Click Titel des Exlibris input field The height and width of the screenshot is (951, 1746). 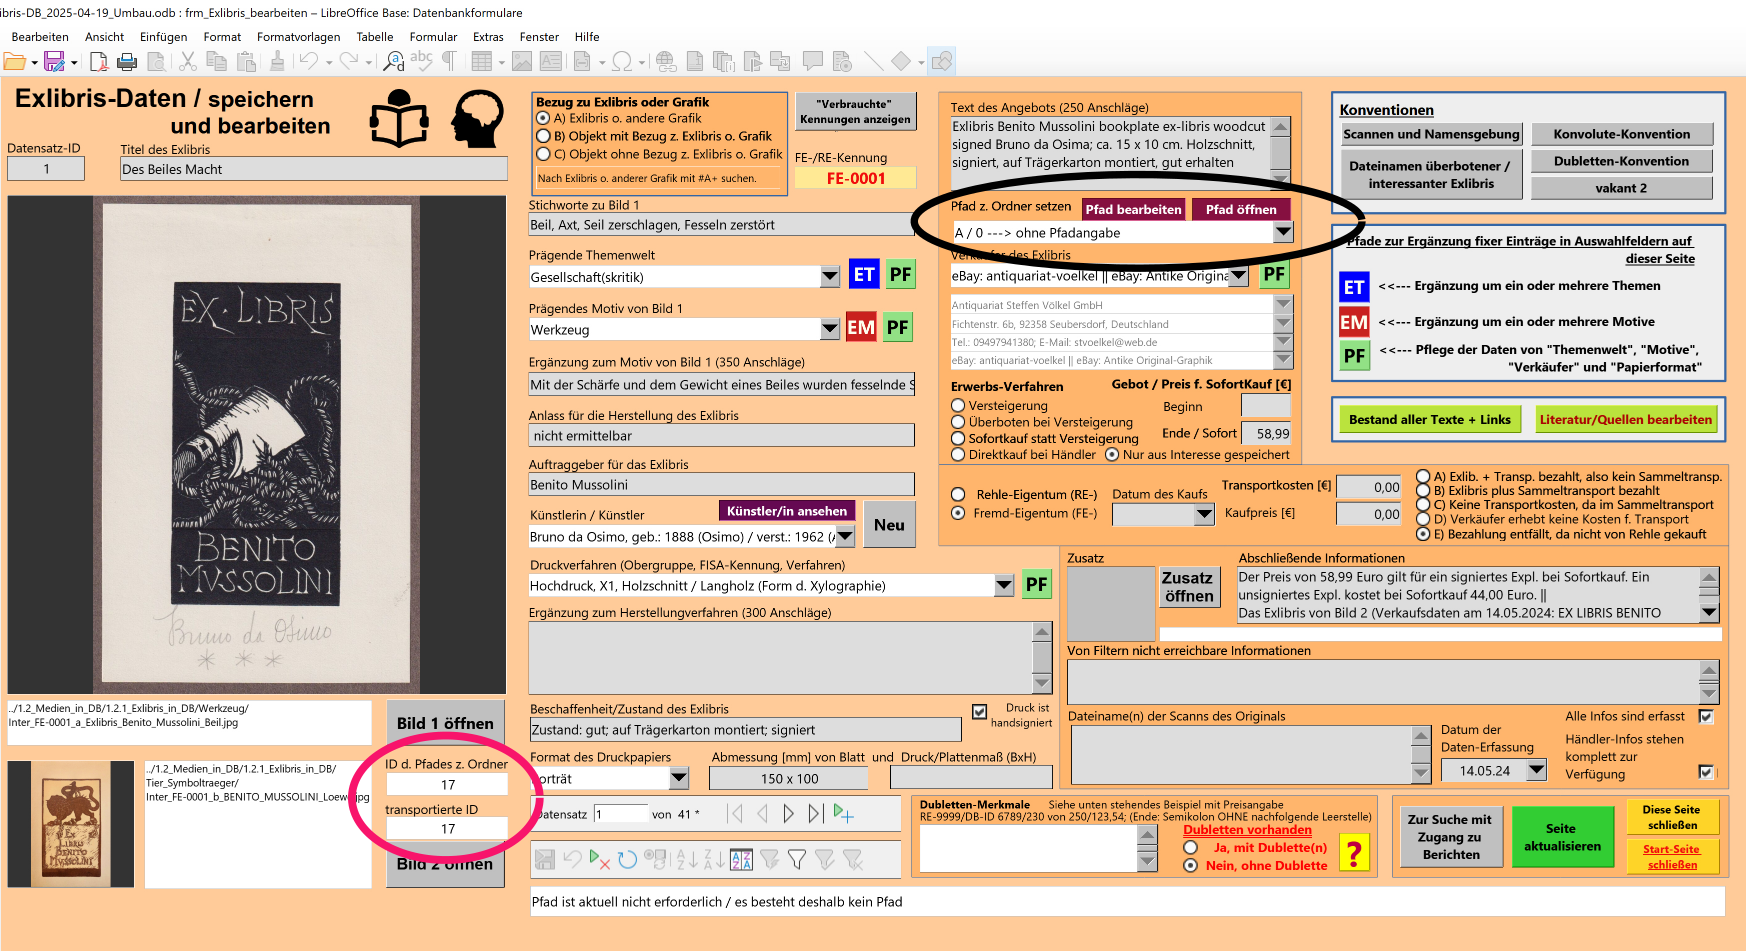(x=314, y=169)
